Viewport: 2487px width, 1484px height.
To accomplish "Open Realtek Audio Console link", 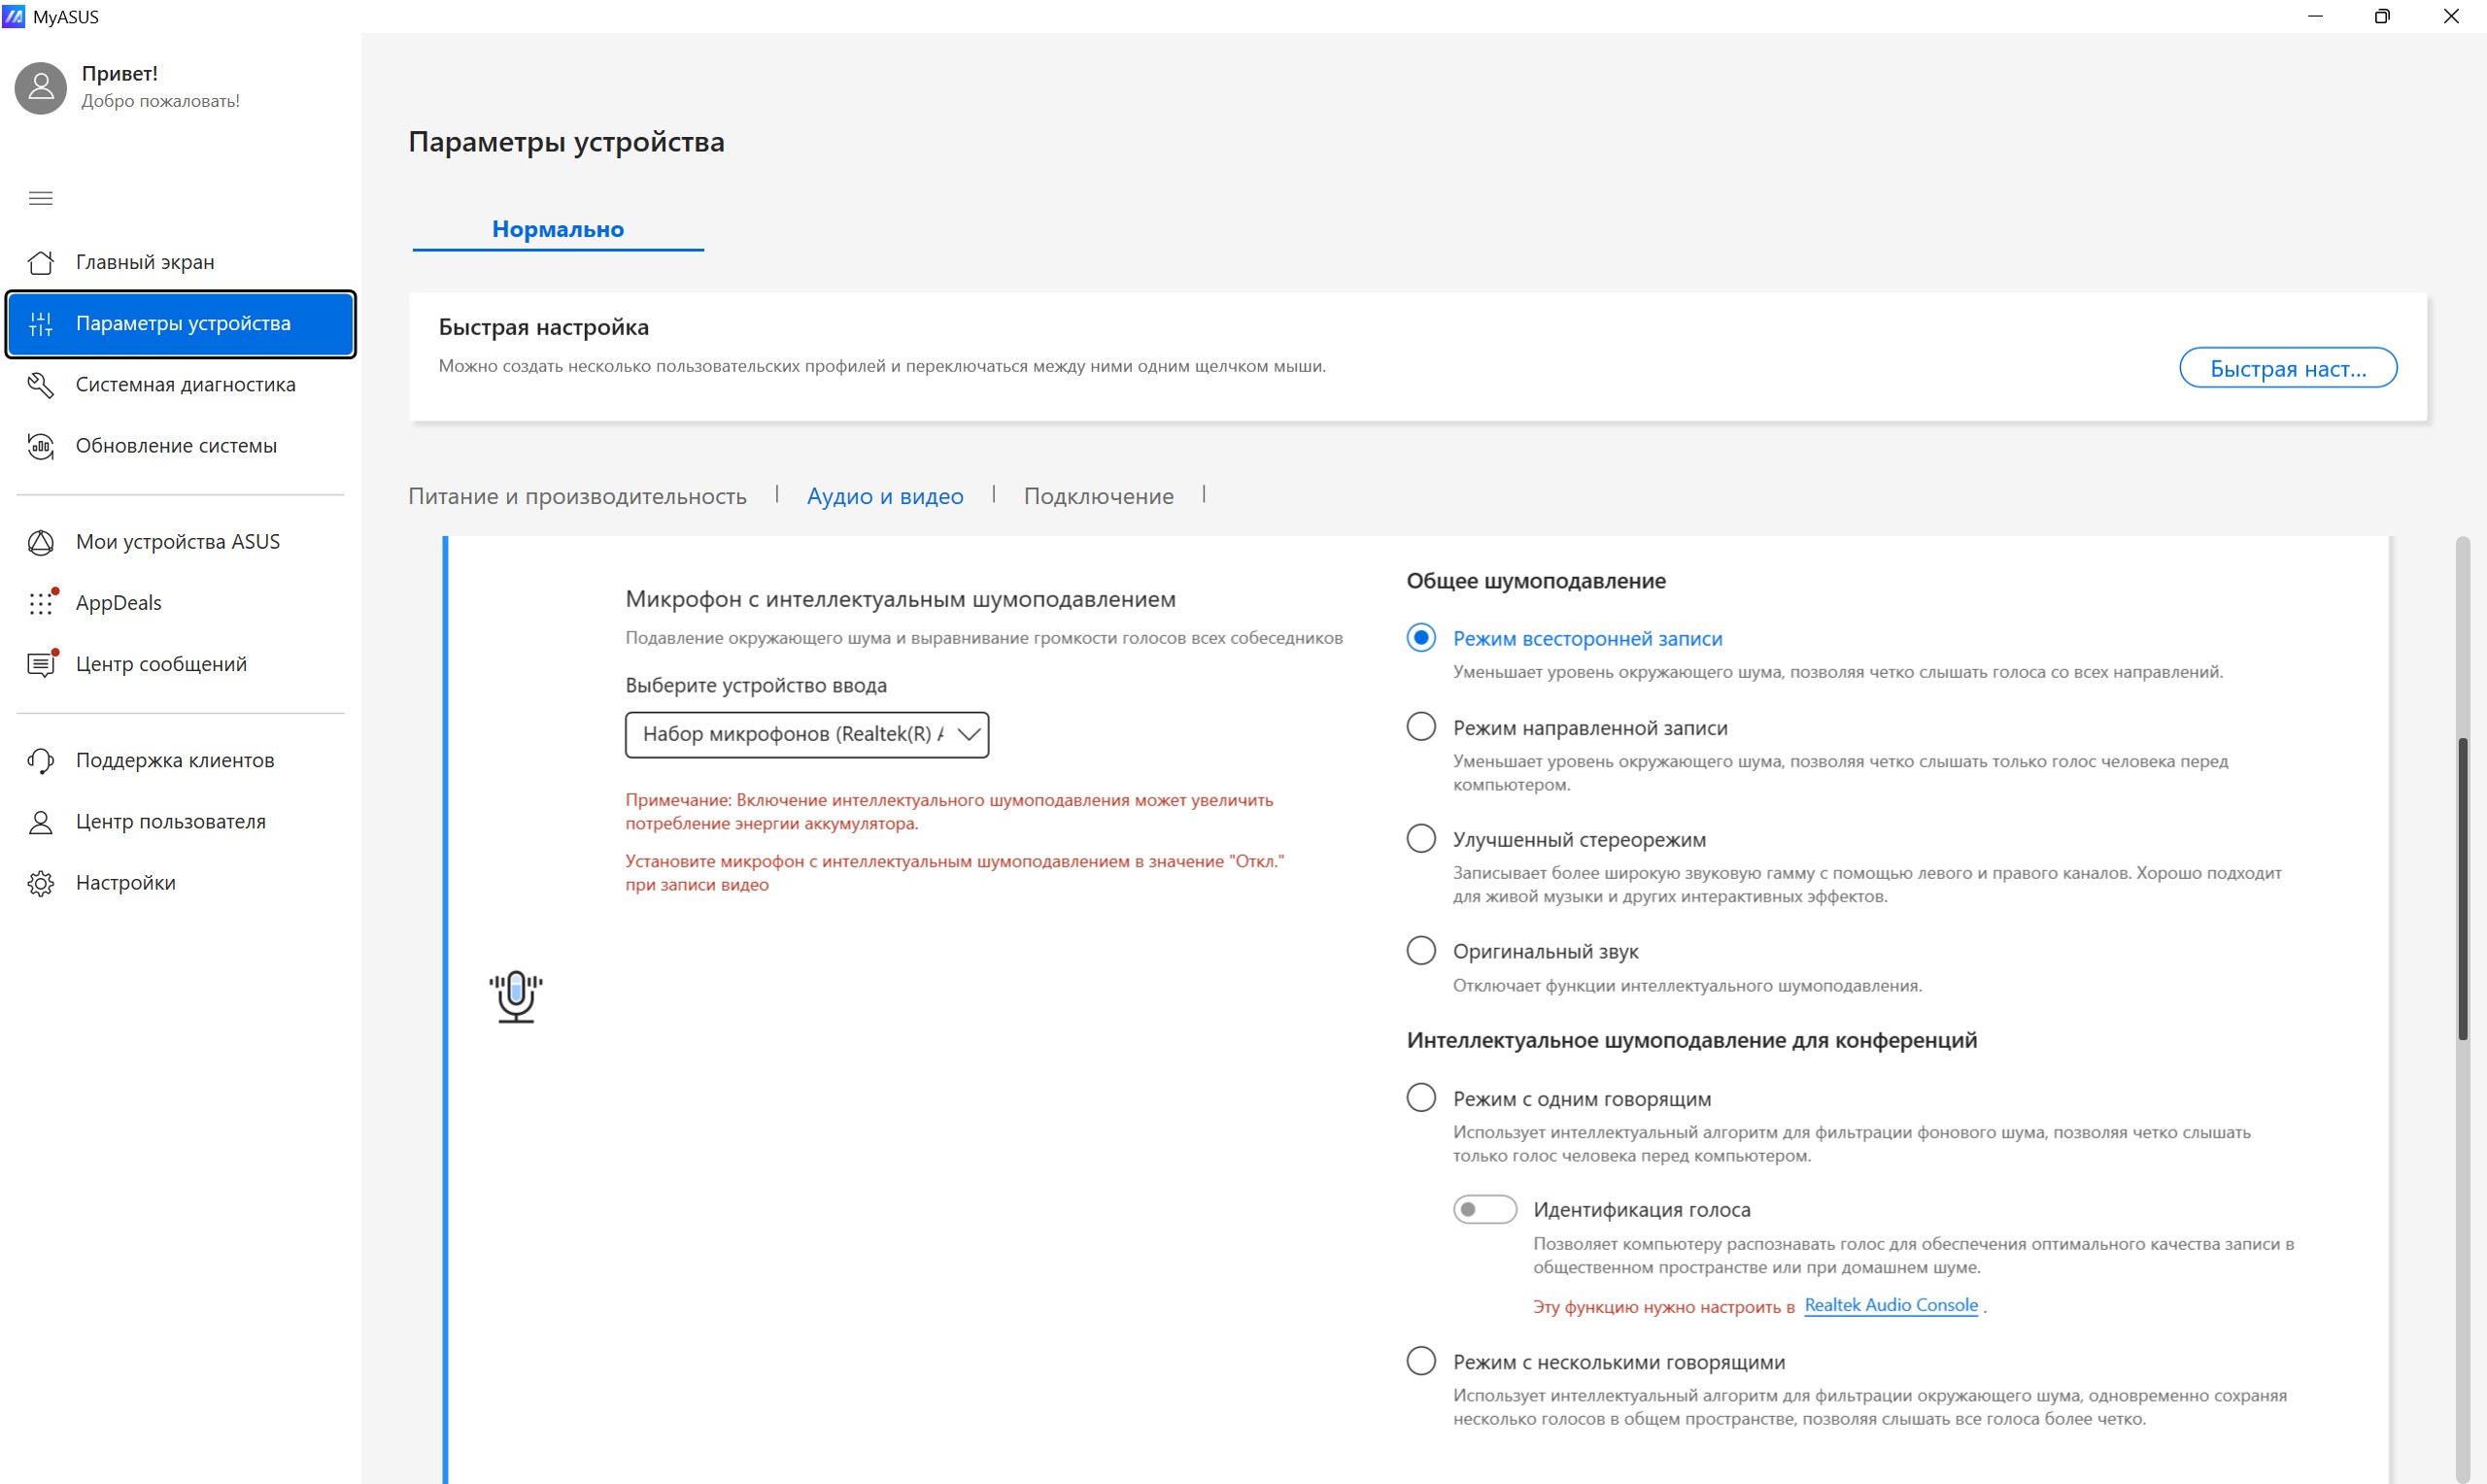I will (x=1891, y=1305).
